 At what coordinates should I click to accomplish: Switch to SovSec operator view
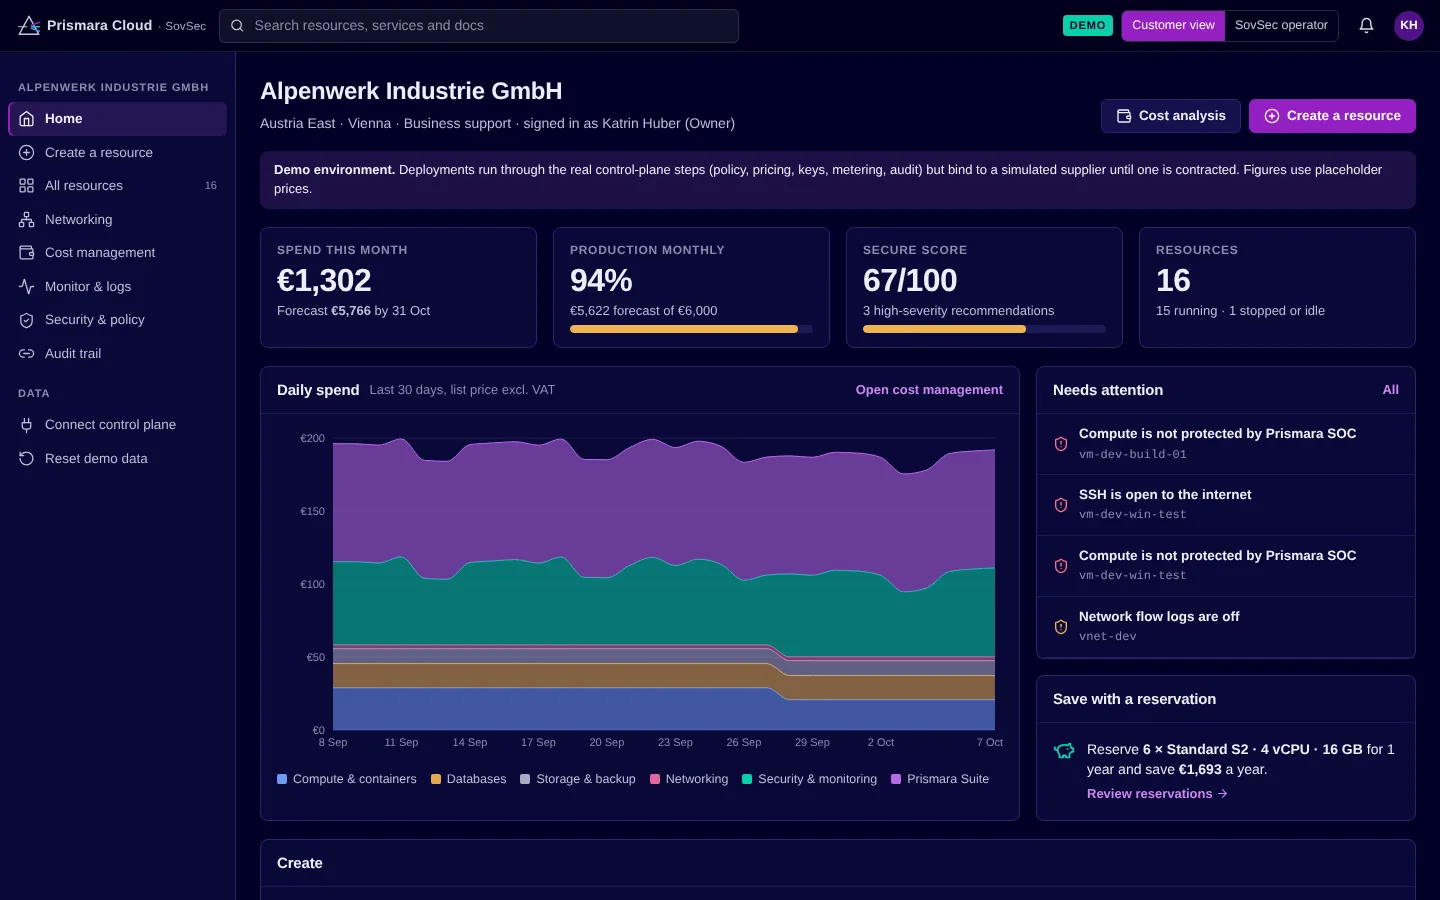pyautogui.click(x=1281, y=25)
